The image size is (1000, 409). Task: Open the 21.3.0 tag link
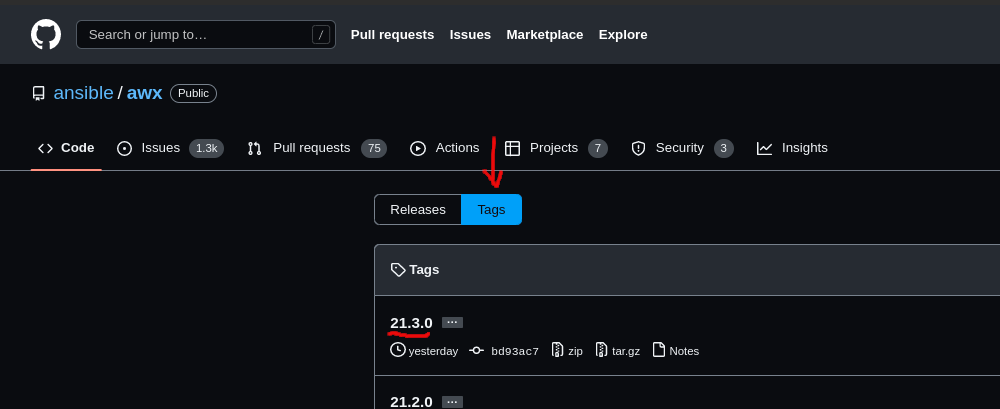pos(411,322)
